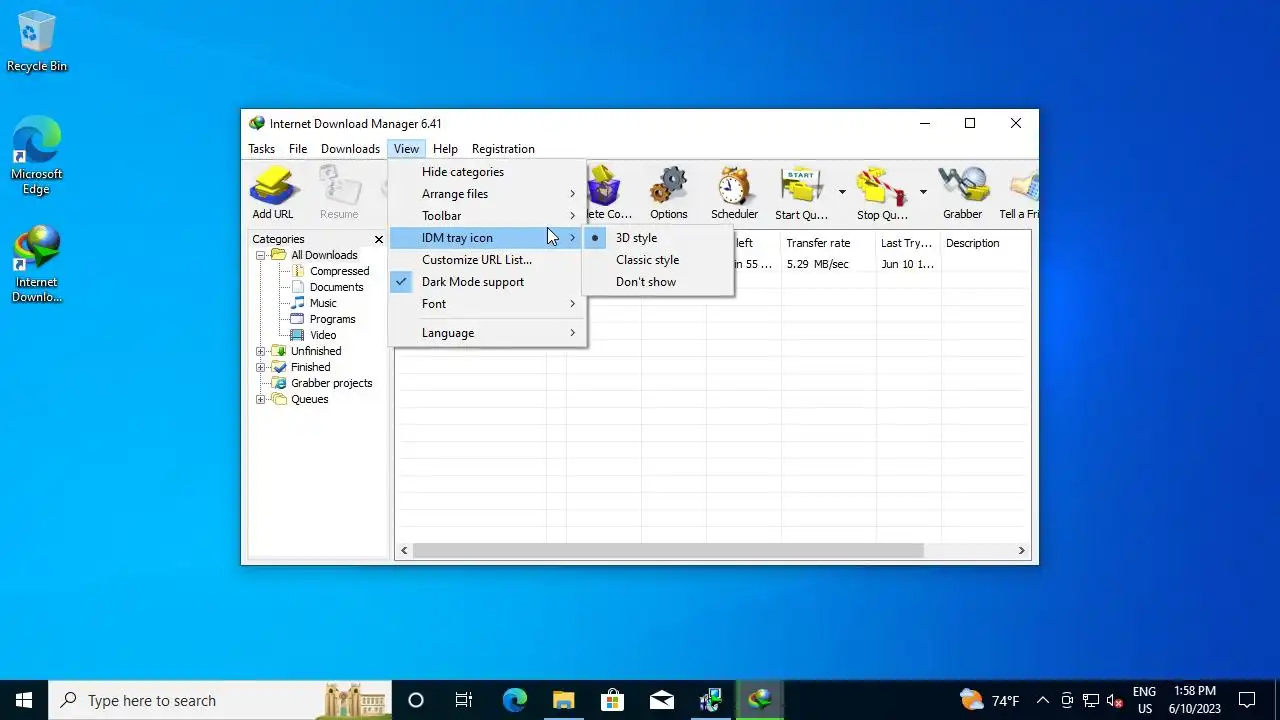1280x720 pixels.
Task: Select 3D style tray icon option
Action: click(x=658, y=238)
